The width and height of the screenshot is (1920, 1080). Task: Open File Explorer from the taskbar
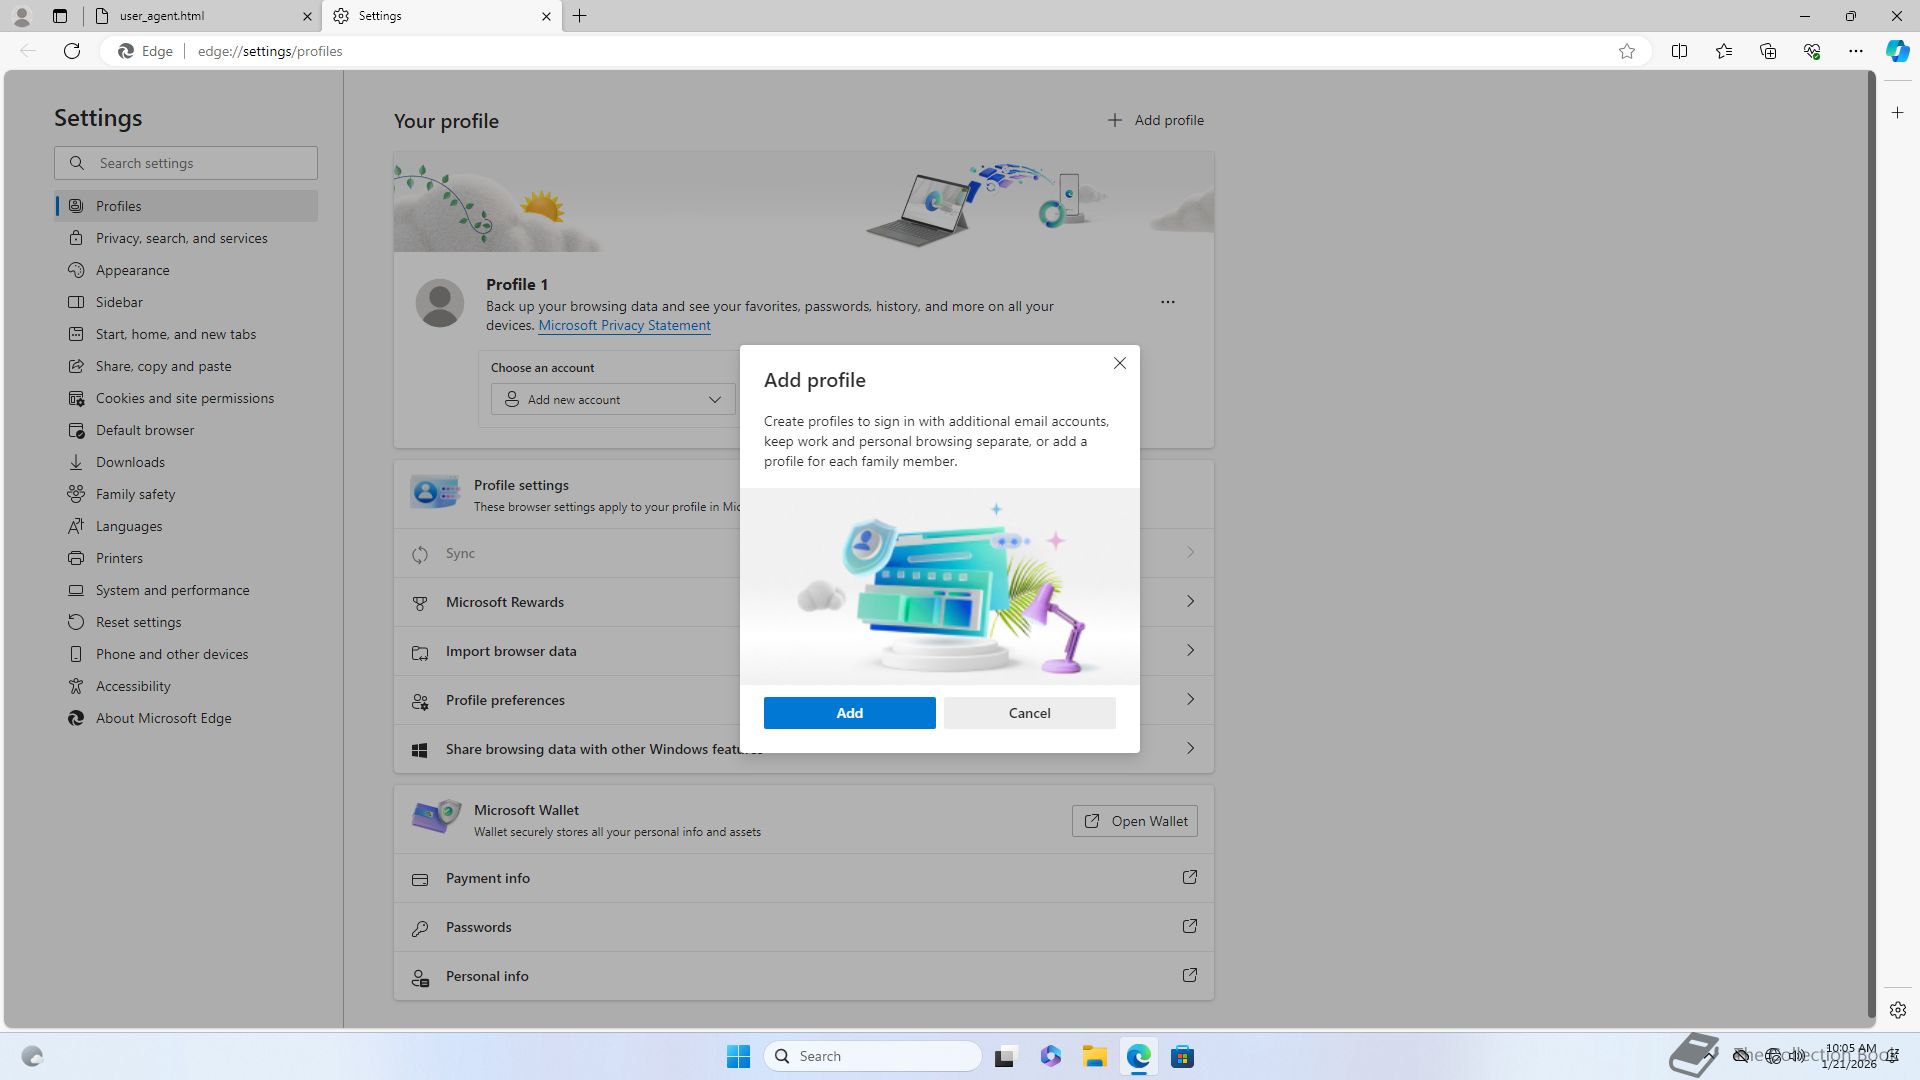point(1094,1056)
